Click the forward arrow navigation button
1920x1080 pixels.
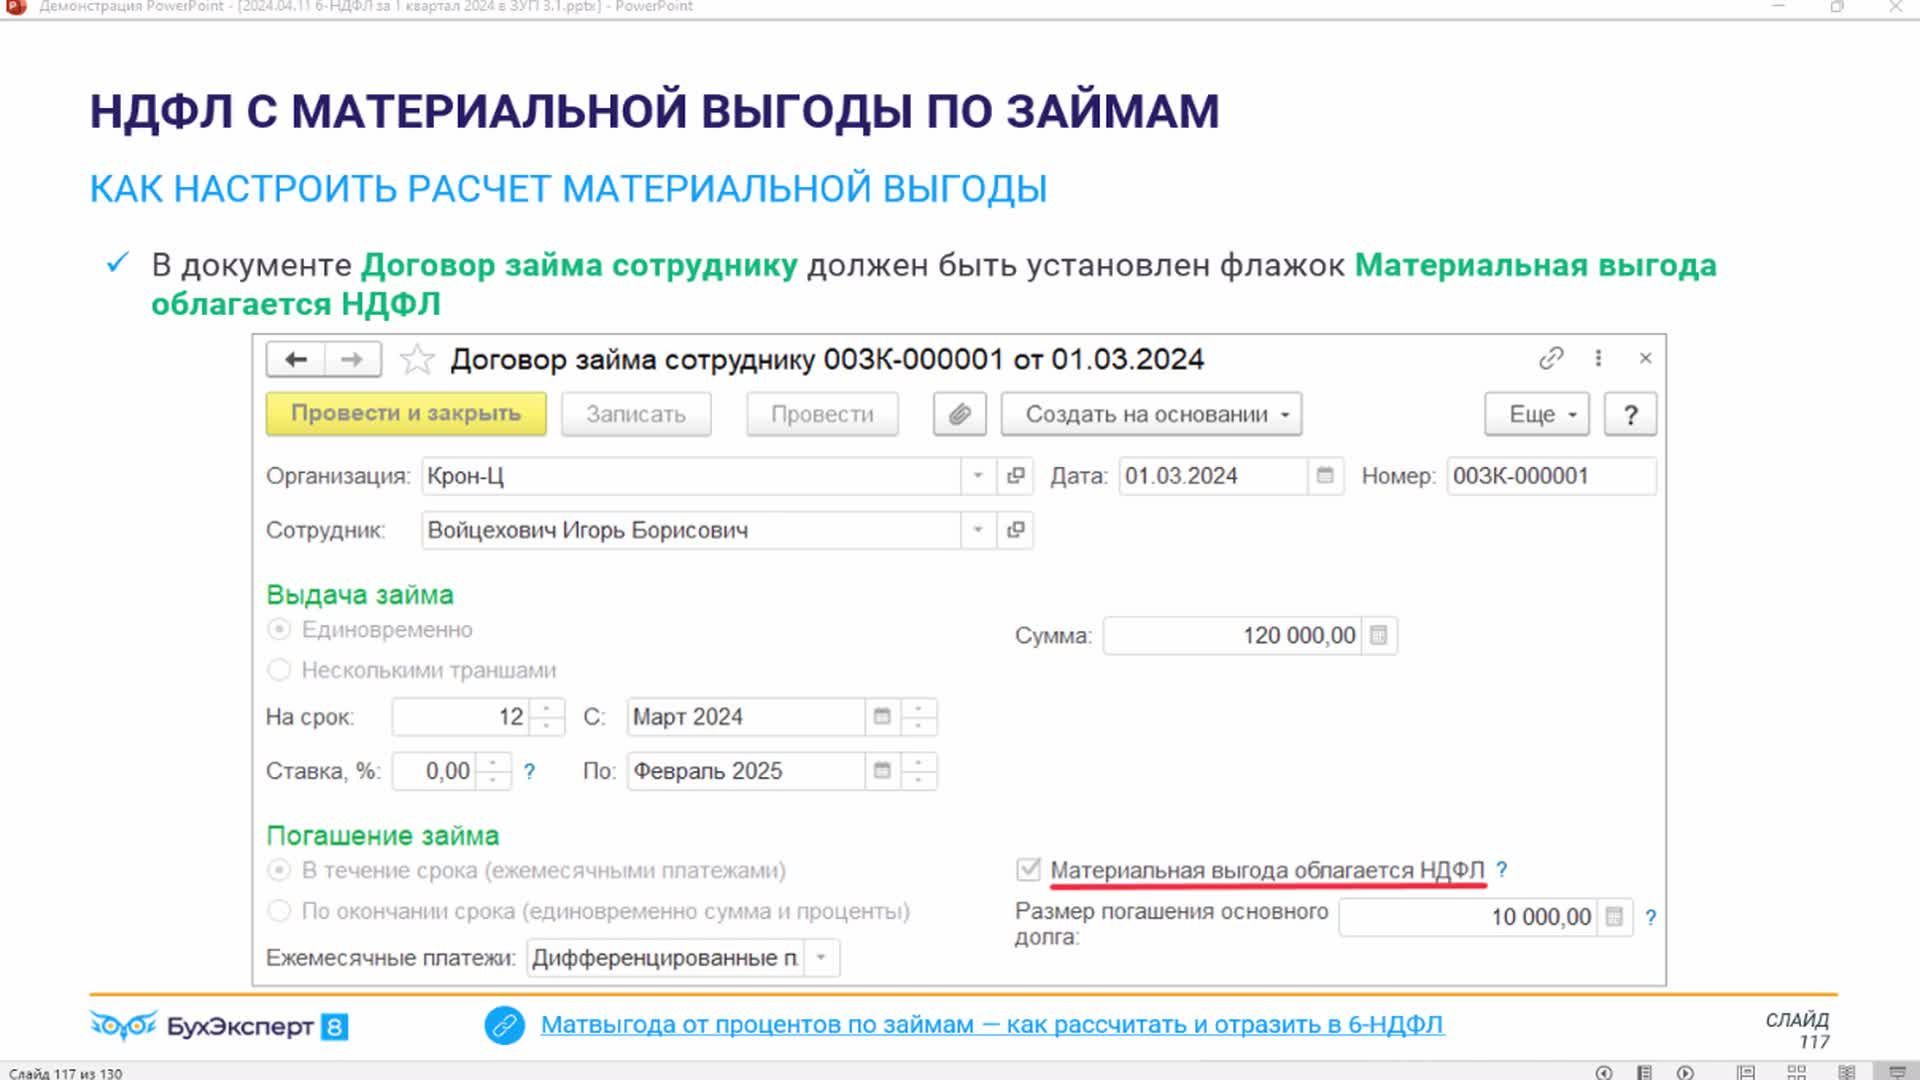click(x=352, y=360)
